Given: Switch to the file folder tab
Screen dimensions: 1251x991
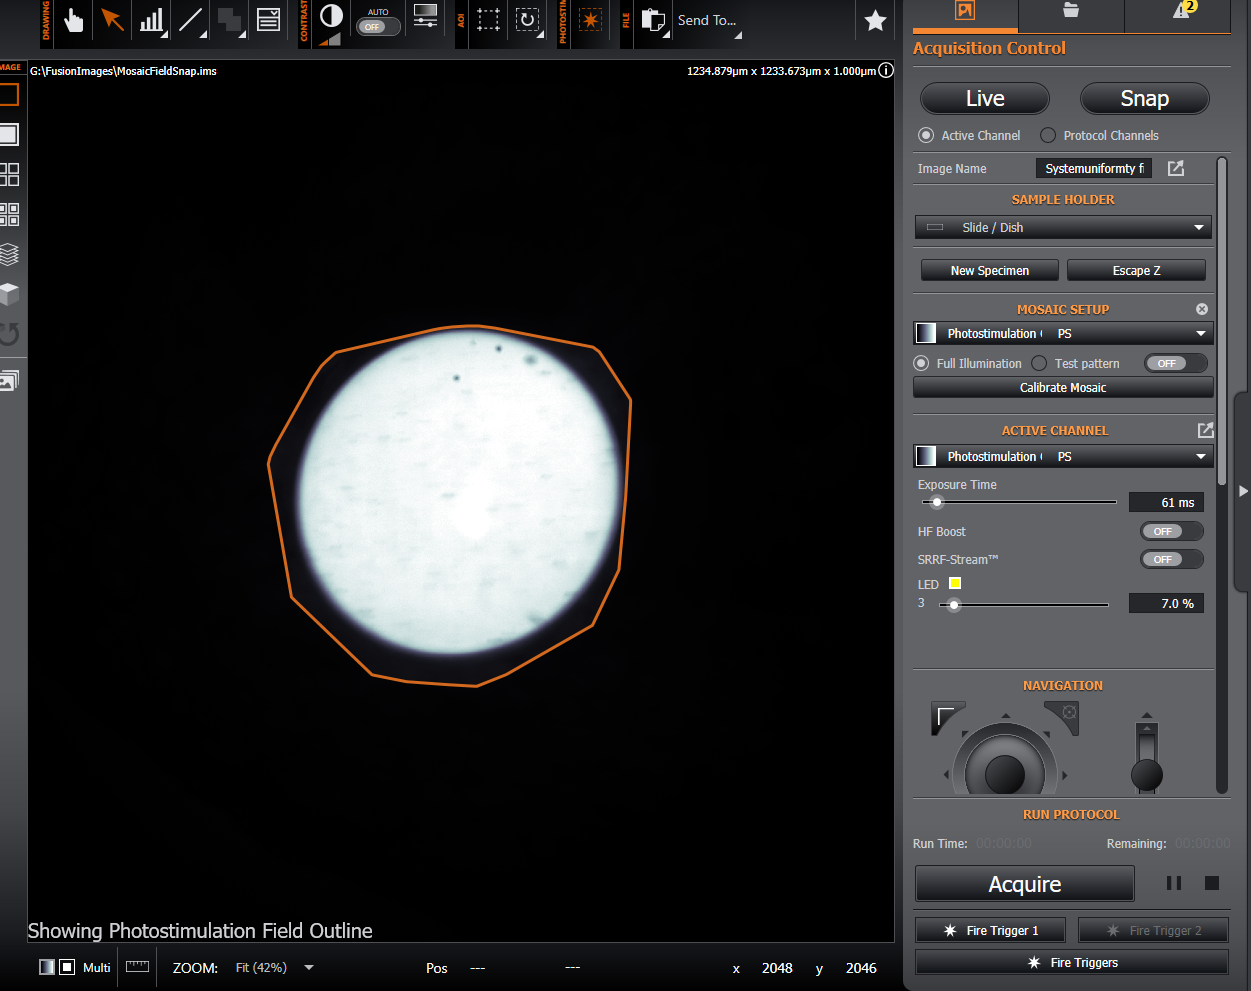Looking at the screenshot, I should [x=1071, y=11].
